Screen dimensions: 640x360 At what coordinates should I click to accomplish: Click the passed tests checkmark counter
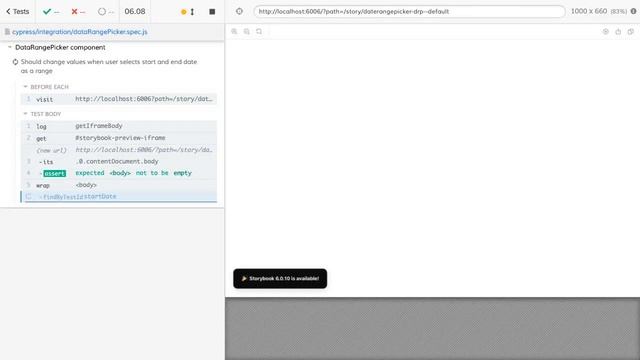coord(51,11)
